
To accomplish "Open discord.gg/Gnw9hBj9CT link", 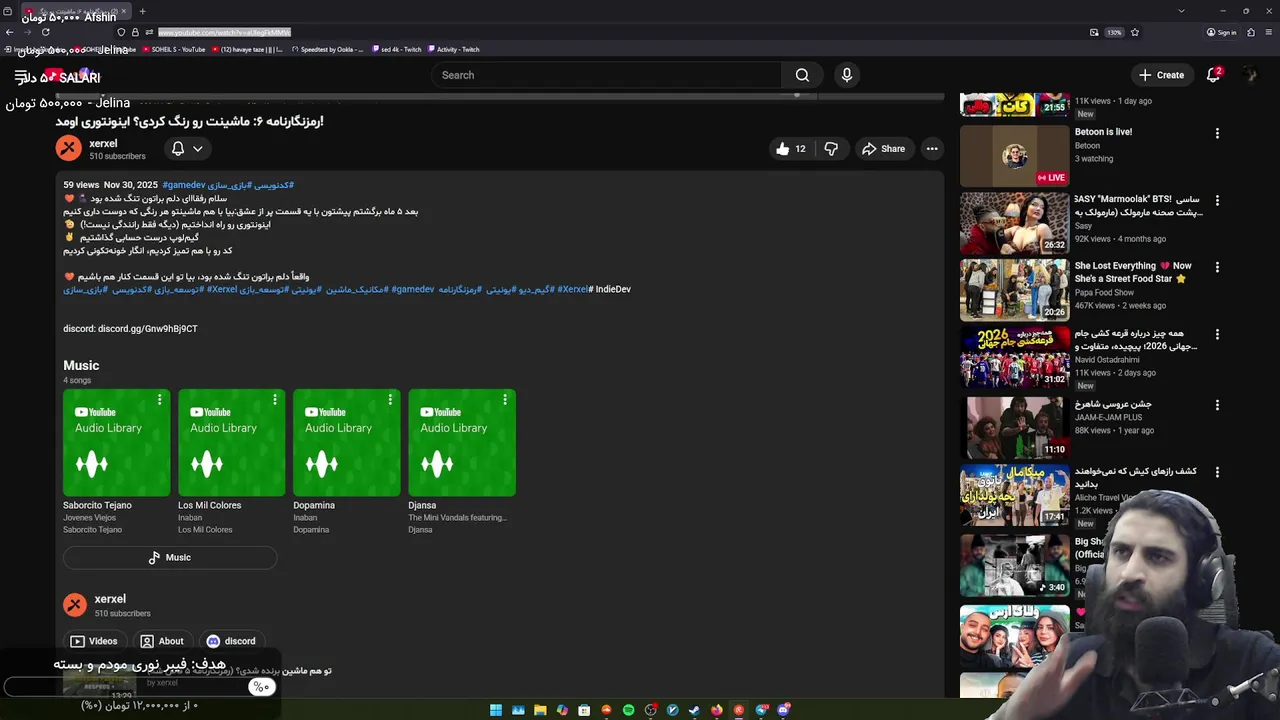I will click(148, 329).
